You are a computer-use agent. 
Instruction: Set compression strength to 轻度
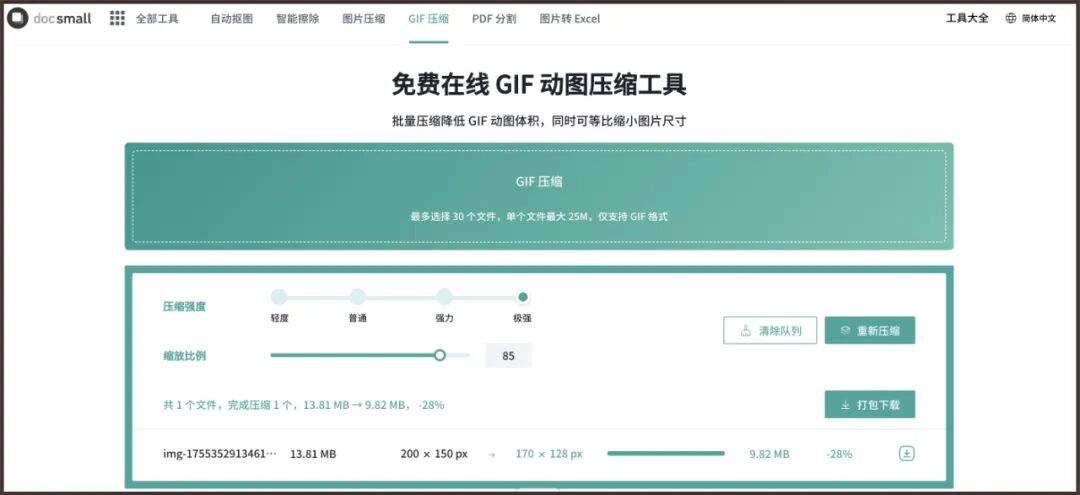[278, 297]
